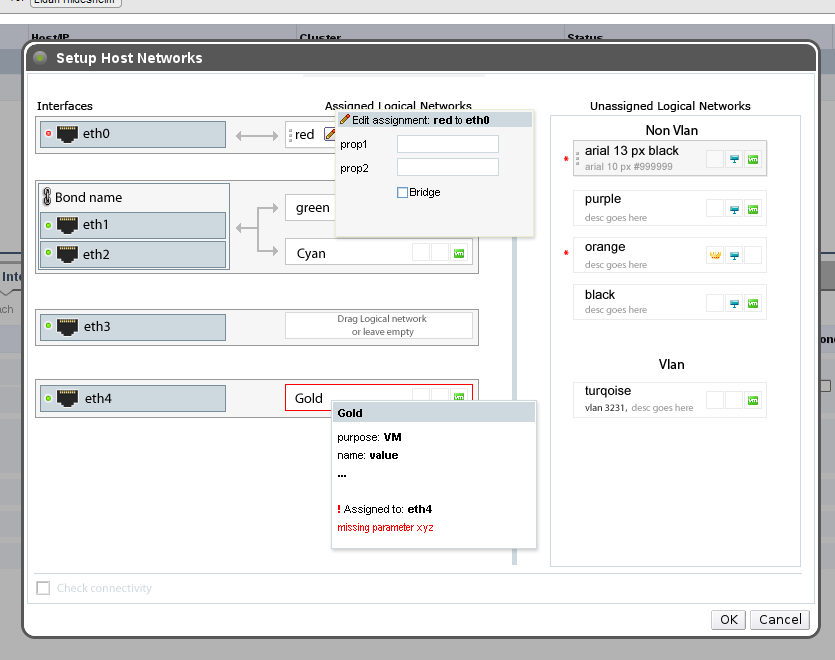The image size is (835, 660).
Task: Click the green vm icon on purple network
Action: 752,210
